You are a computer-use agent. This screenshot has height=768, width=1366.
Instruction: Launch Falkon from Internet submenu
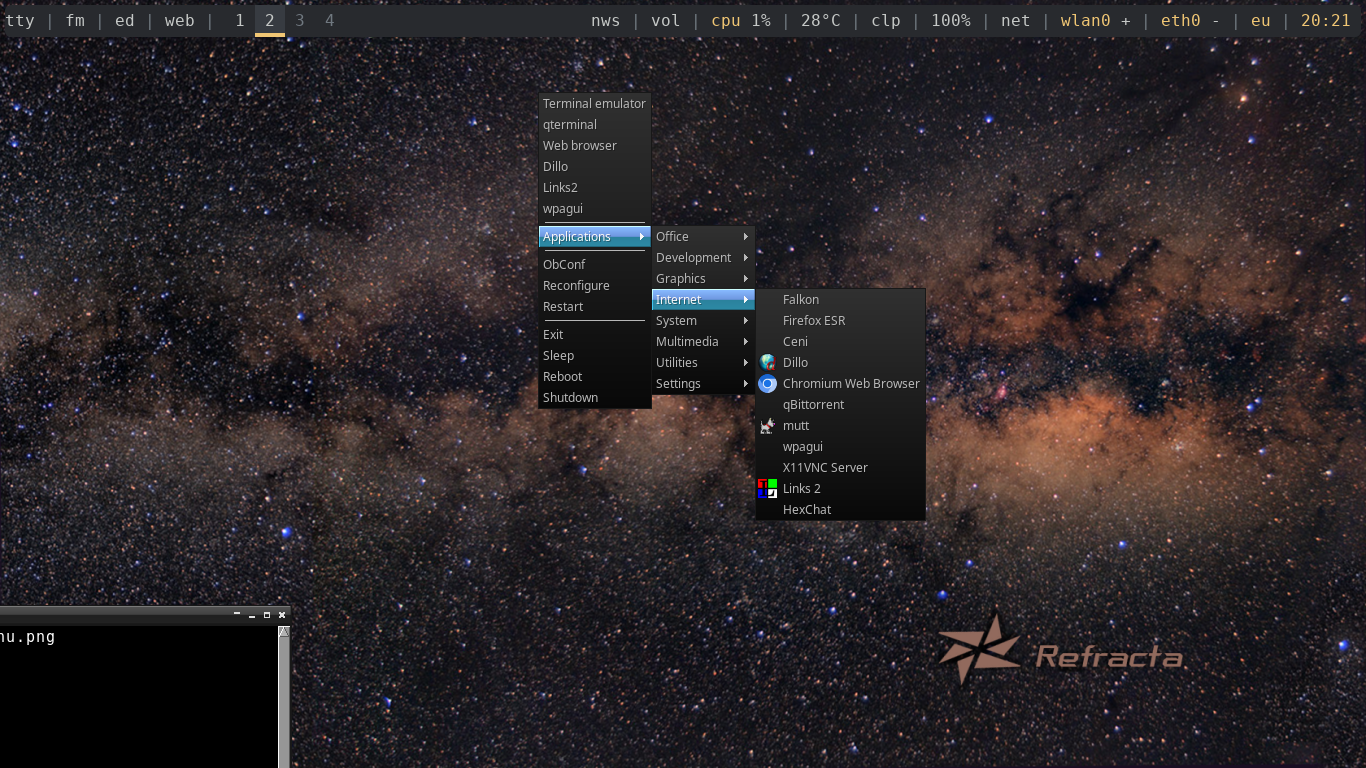(x=840, y=299)
